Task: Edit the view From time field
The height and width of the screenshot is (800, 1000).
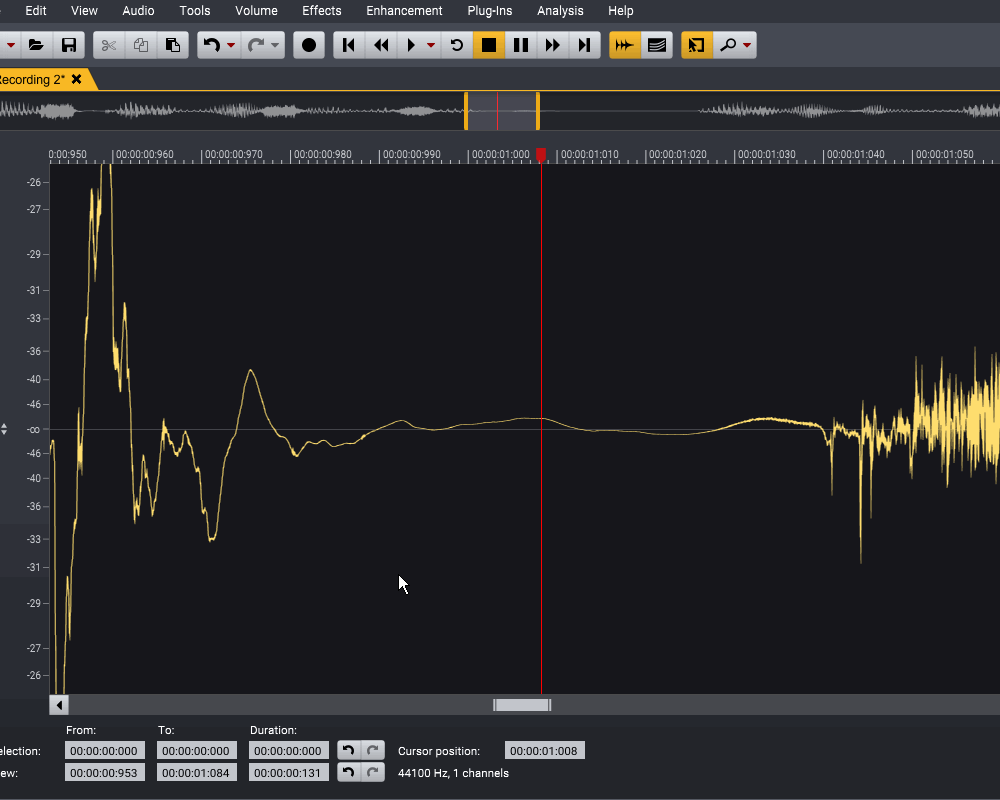Action: [105, 773]
